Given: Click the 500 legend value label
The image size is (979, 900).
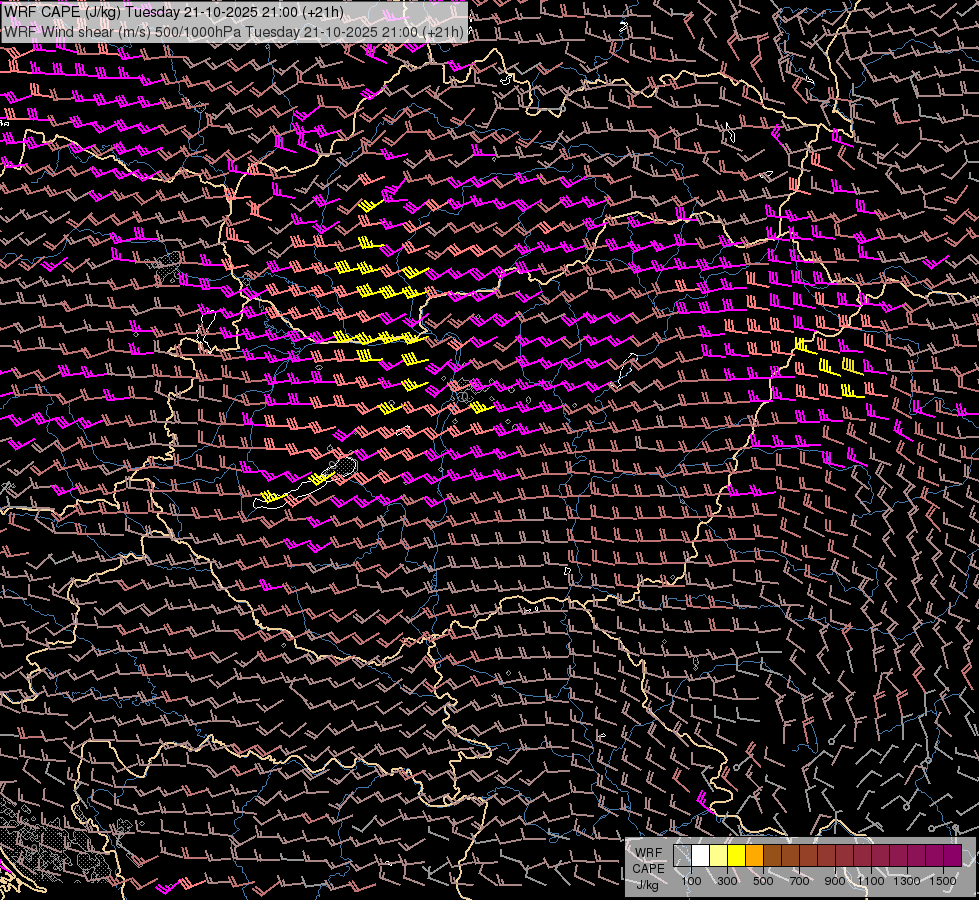Looking at the screenshot, I should pyautogui.click(x=763, y=881).
